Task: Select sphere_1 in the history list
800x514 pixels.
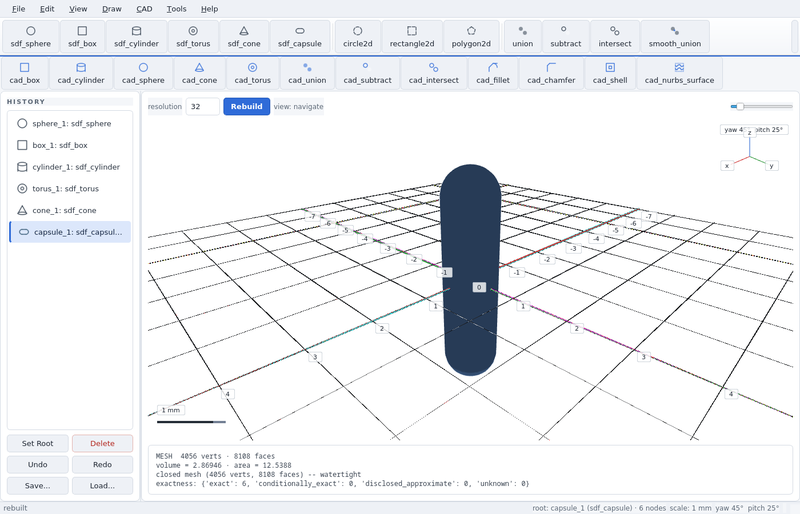Action: coord(70,124)
